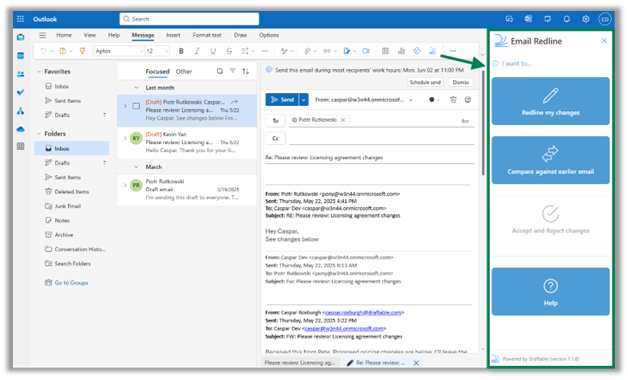Open the From address dropdown

pos(411,100)
